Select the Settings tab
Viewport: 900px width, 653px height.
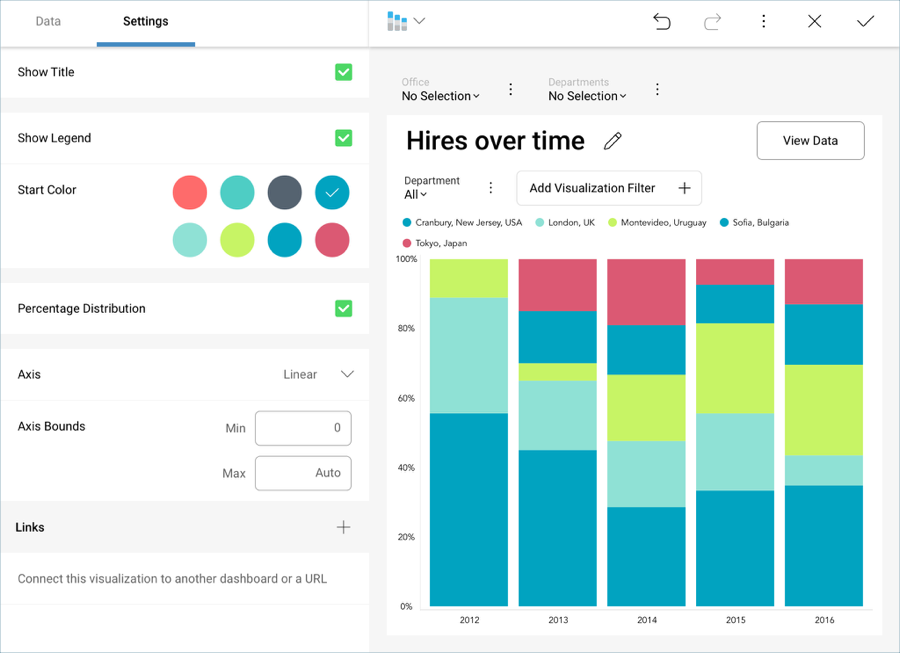146,21
